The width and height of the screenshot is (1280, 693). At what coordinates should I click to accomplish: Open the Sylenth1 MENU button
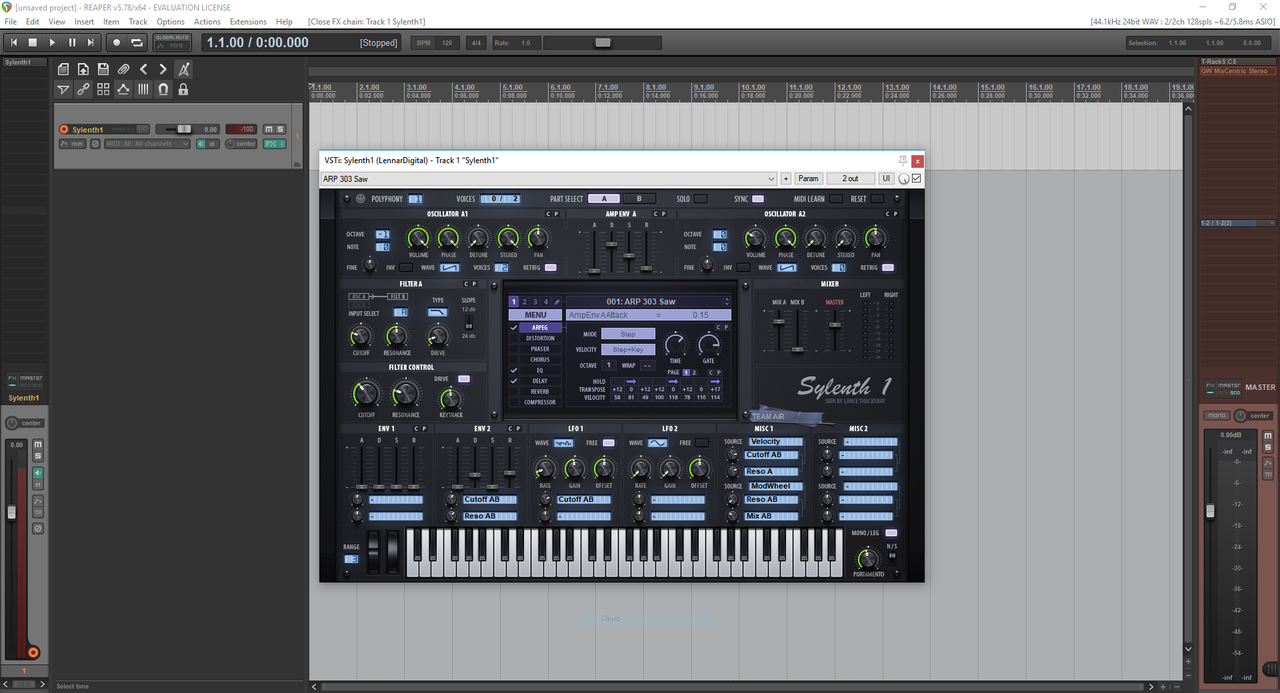535,315
